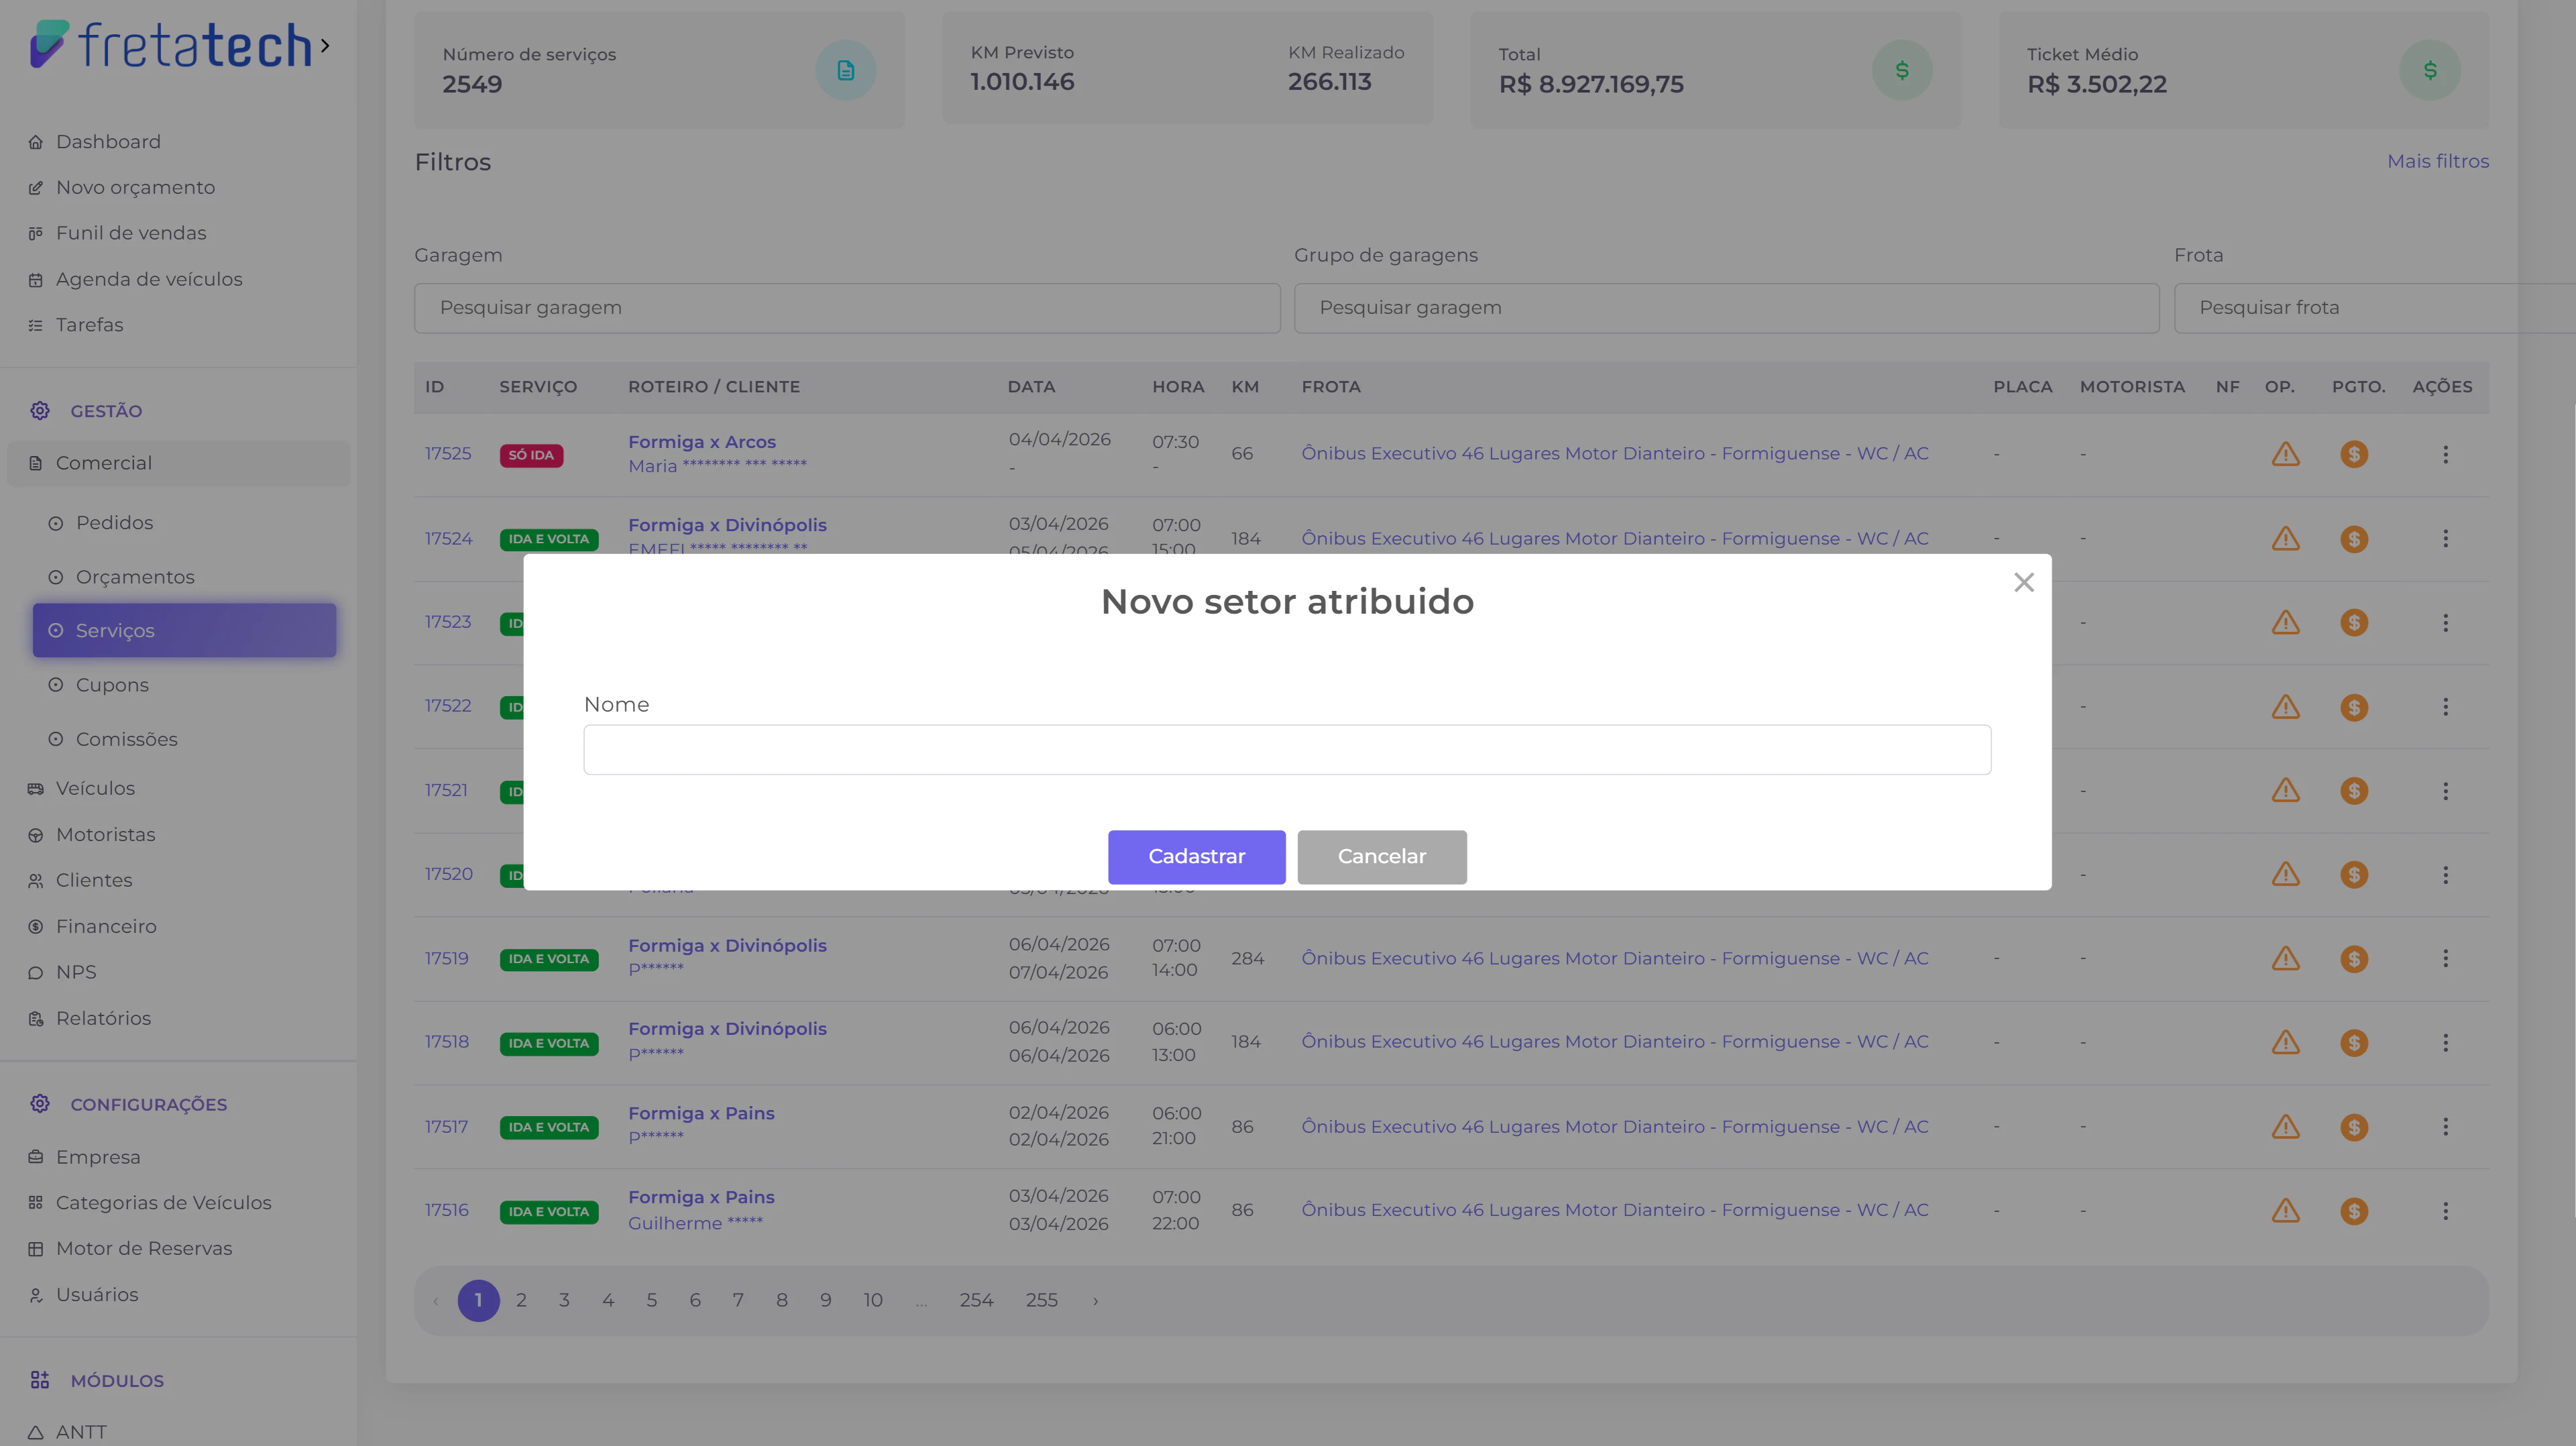This screenshot has height=1446, width=2576.
Task: Go to Agenda de veículos in sidebar
Action: pos(148,279)
